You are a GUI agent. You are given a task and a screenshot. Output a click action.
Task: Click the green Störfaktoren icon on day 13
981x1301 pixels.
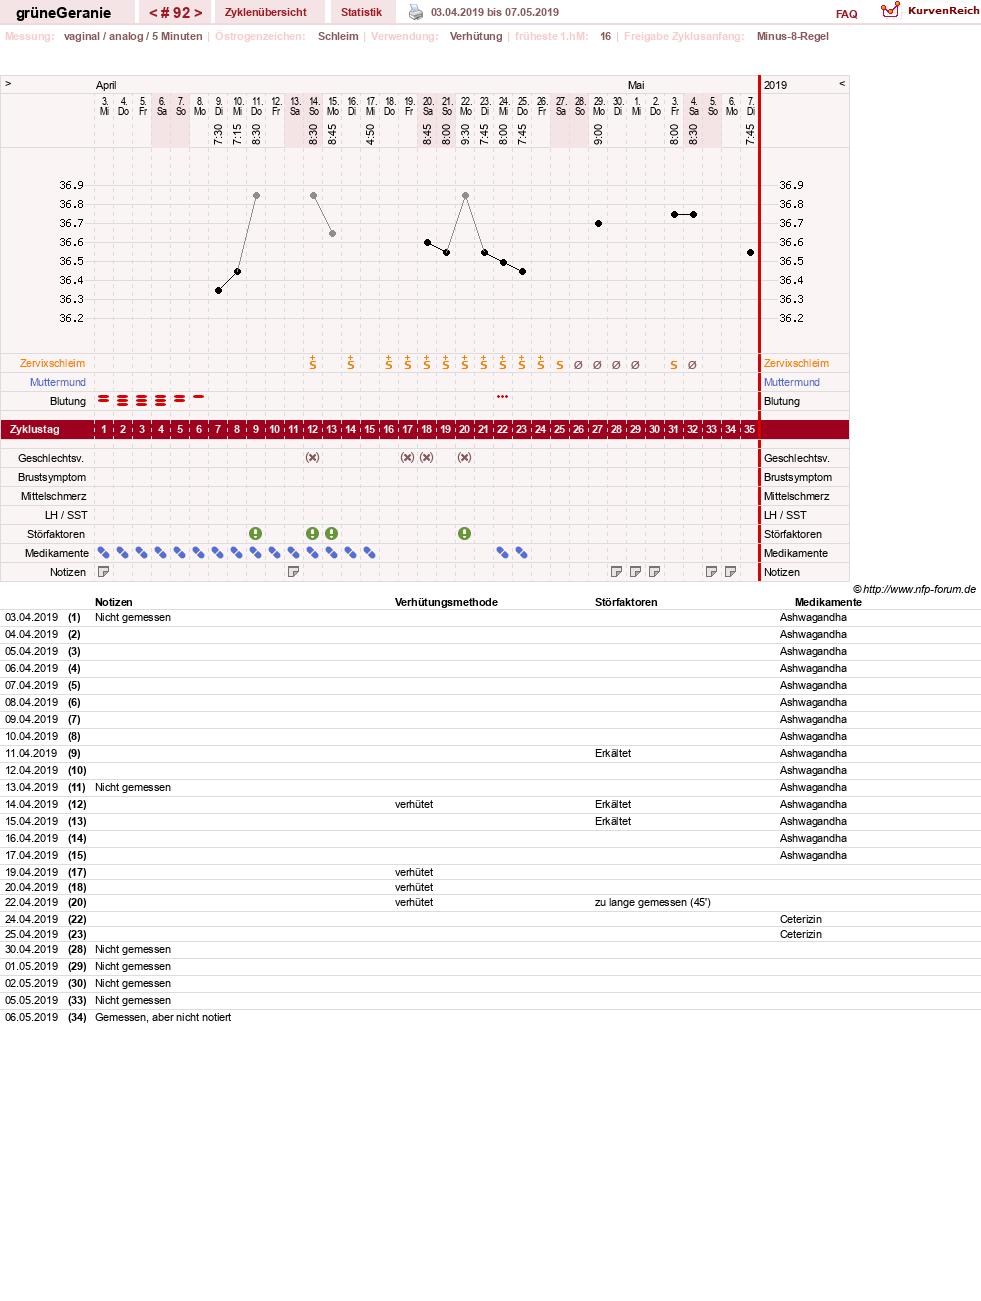[332, 534]
